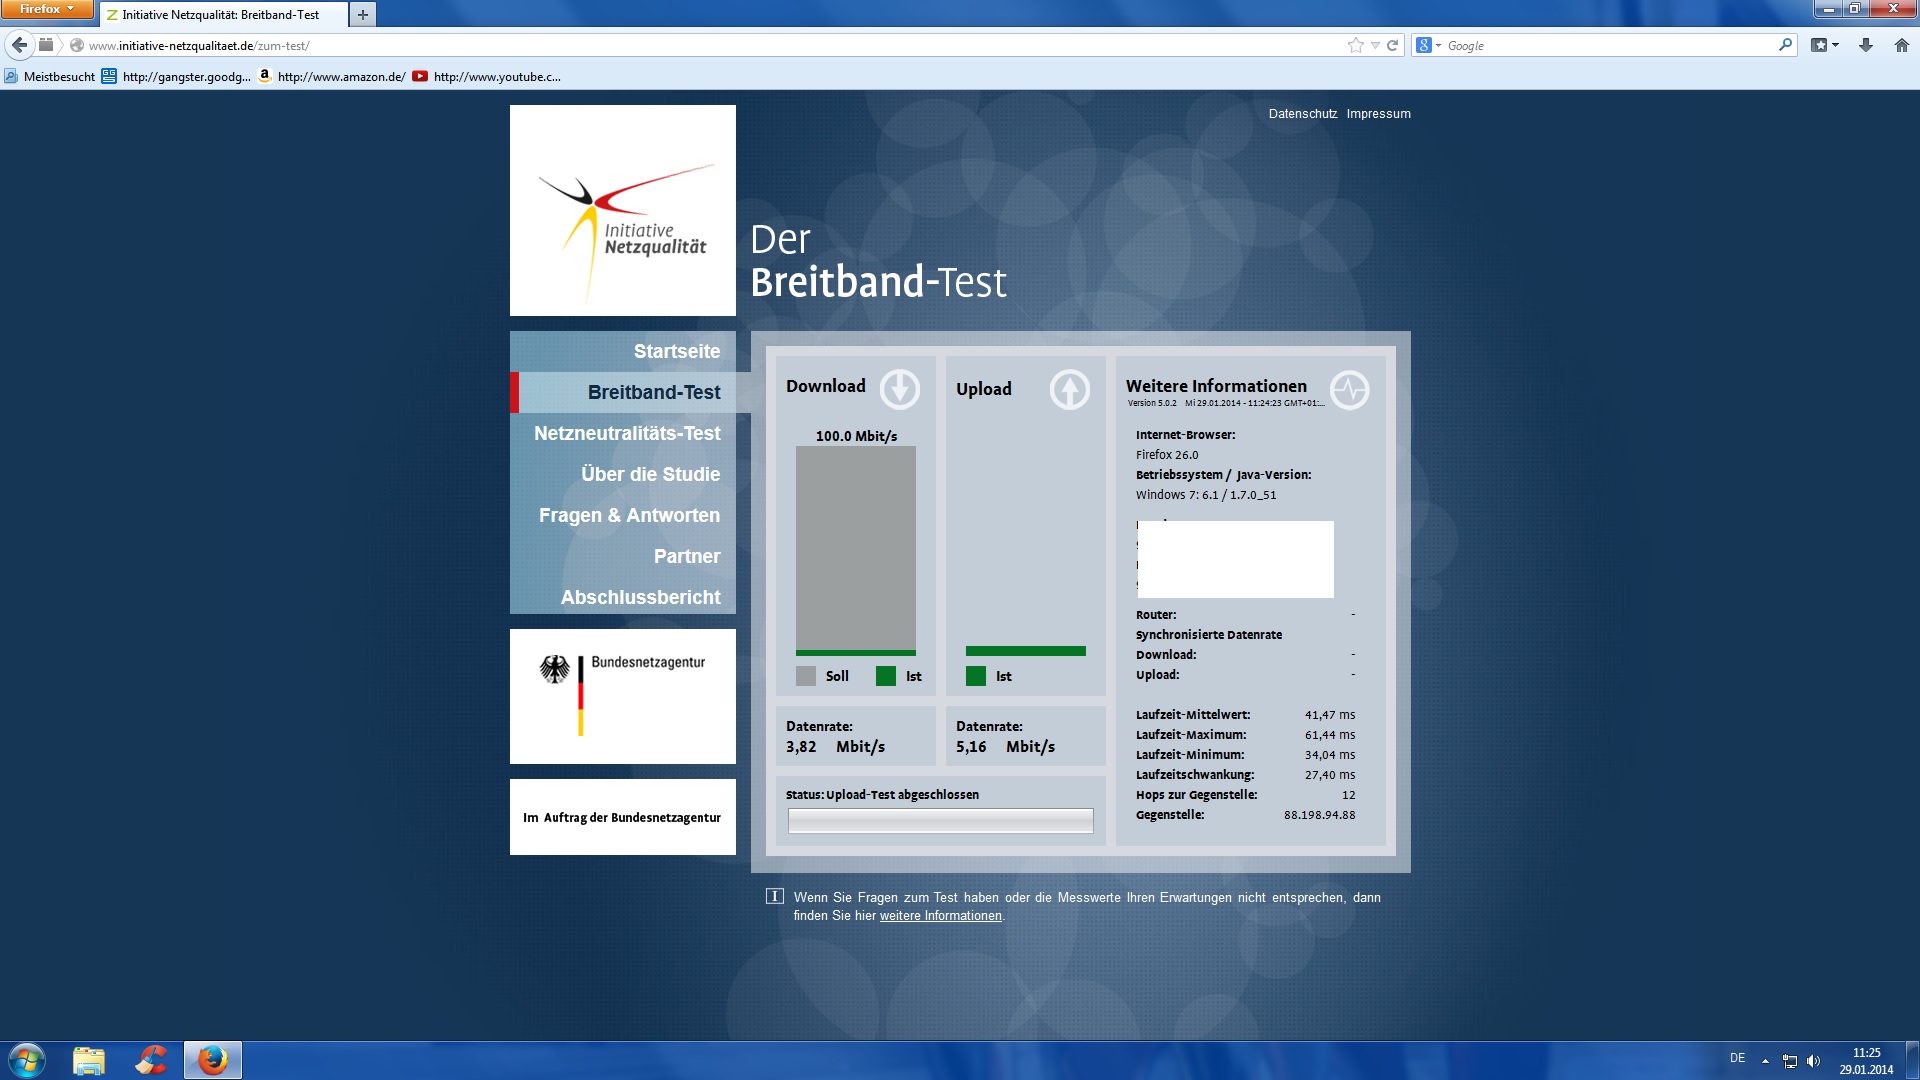Open the Firefox downloads arrow icon

[x=1865, y=45]
